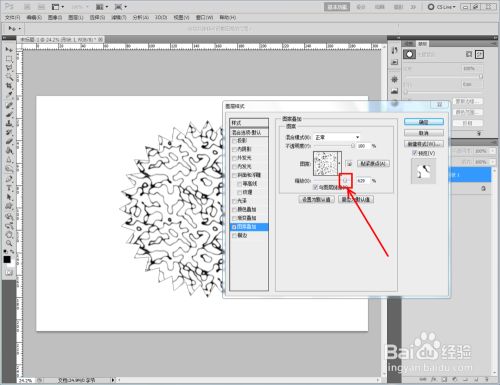Enable the 斜面和浮雕 (Bevel and Emboss) checkbox
The height and width of the screenshot is (385, 500).
pos(234,175)
